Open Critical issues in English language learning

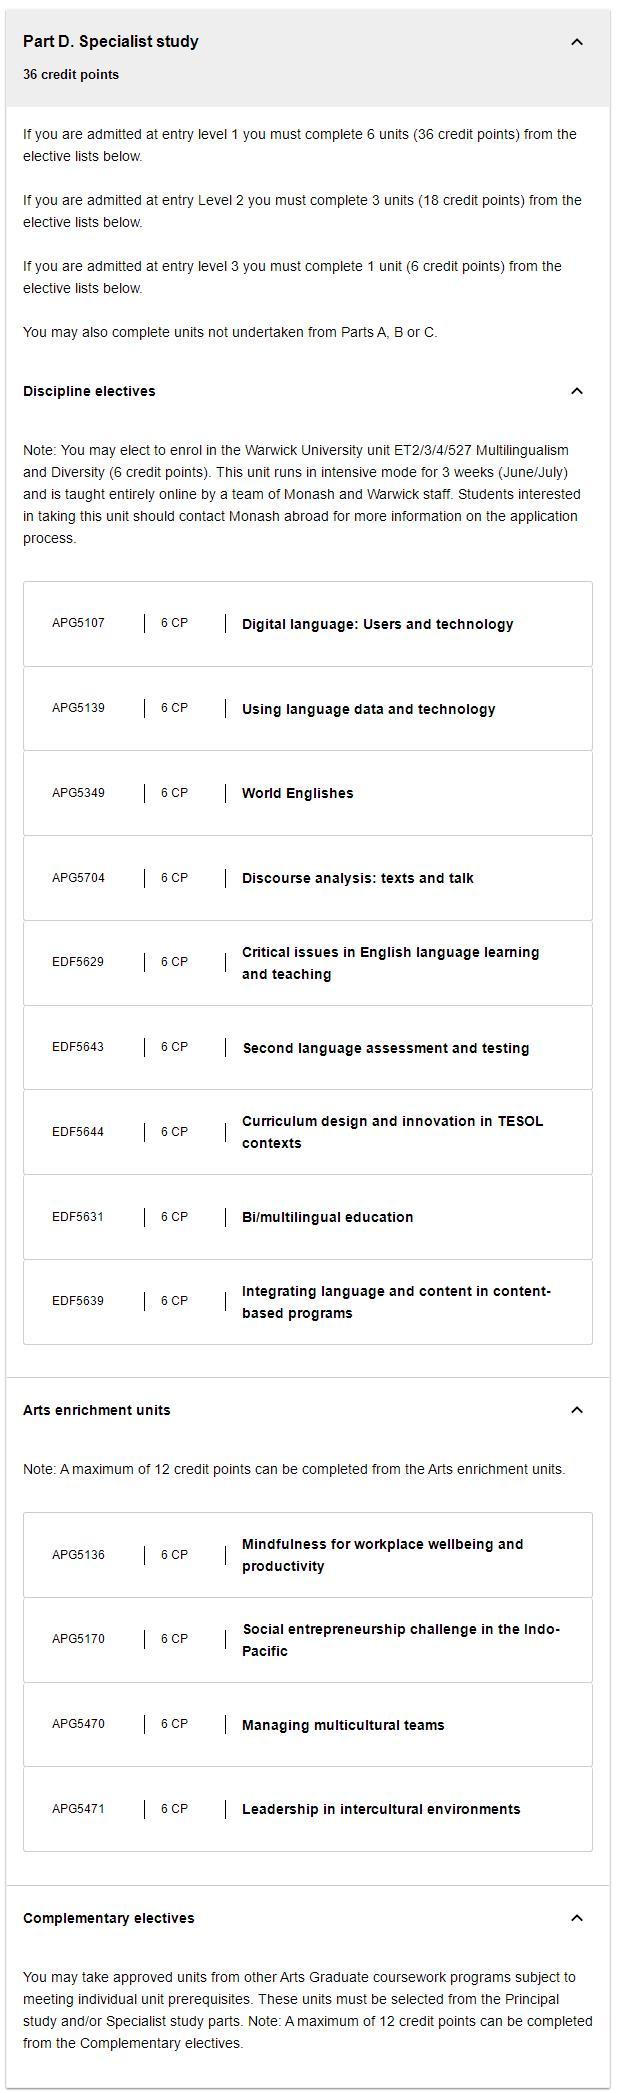[x=390, y=963]
